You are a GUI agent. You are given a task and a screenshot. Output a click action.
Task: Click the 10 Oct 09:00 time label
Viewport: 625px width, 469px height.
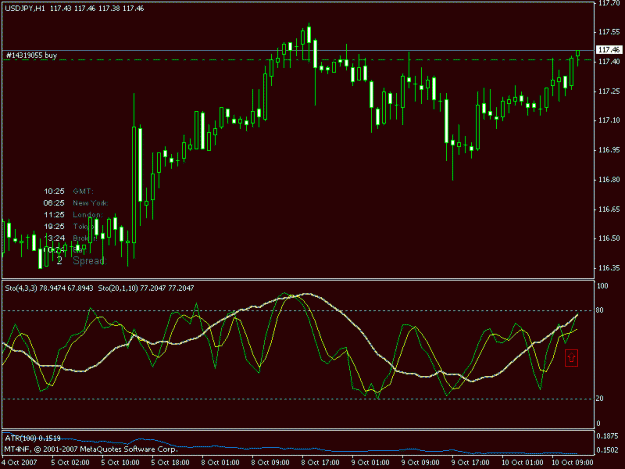(x=572, y=463)
